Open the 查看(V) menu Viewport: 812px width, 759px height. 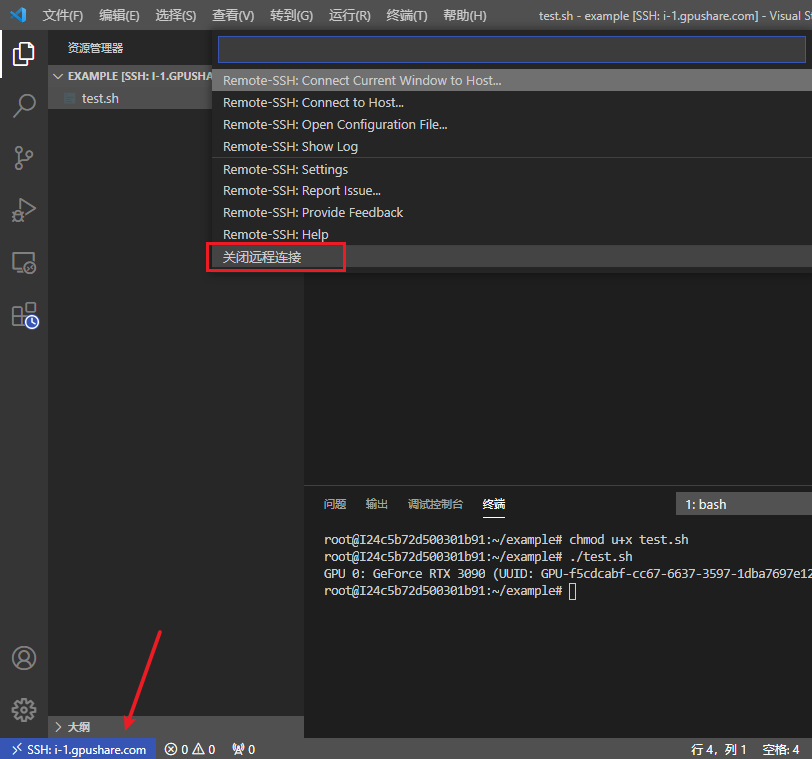coord(233,16)
